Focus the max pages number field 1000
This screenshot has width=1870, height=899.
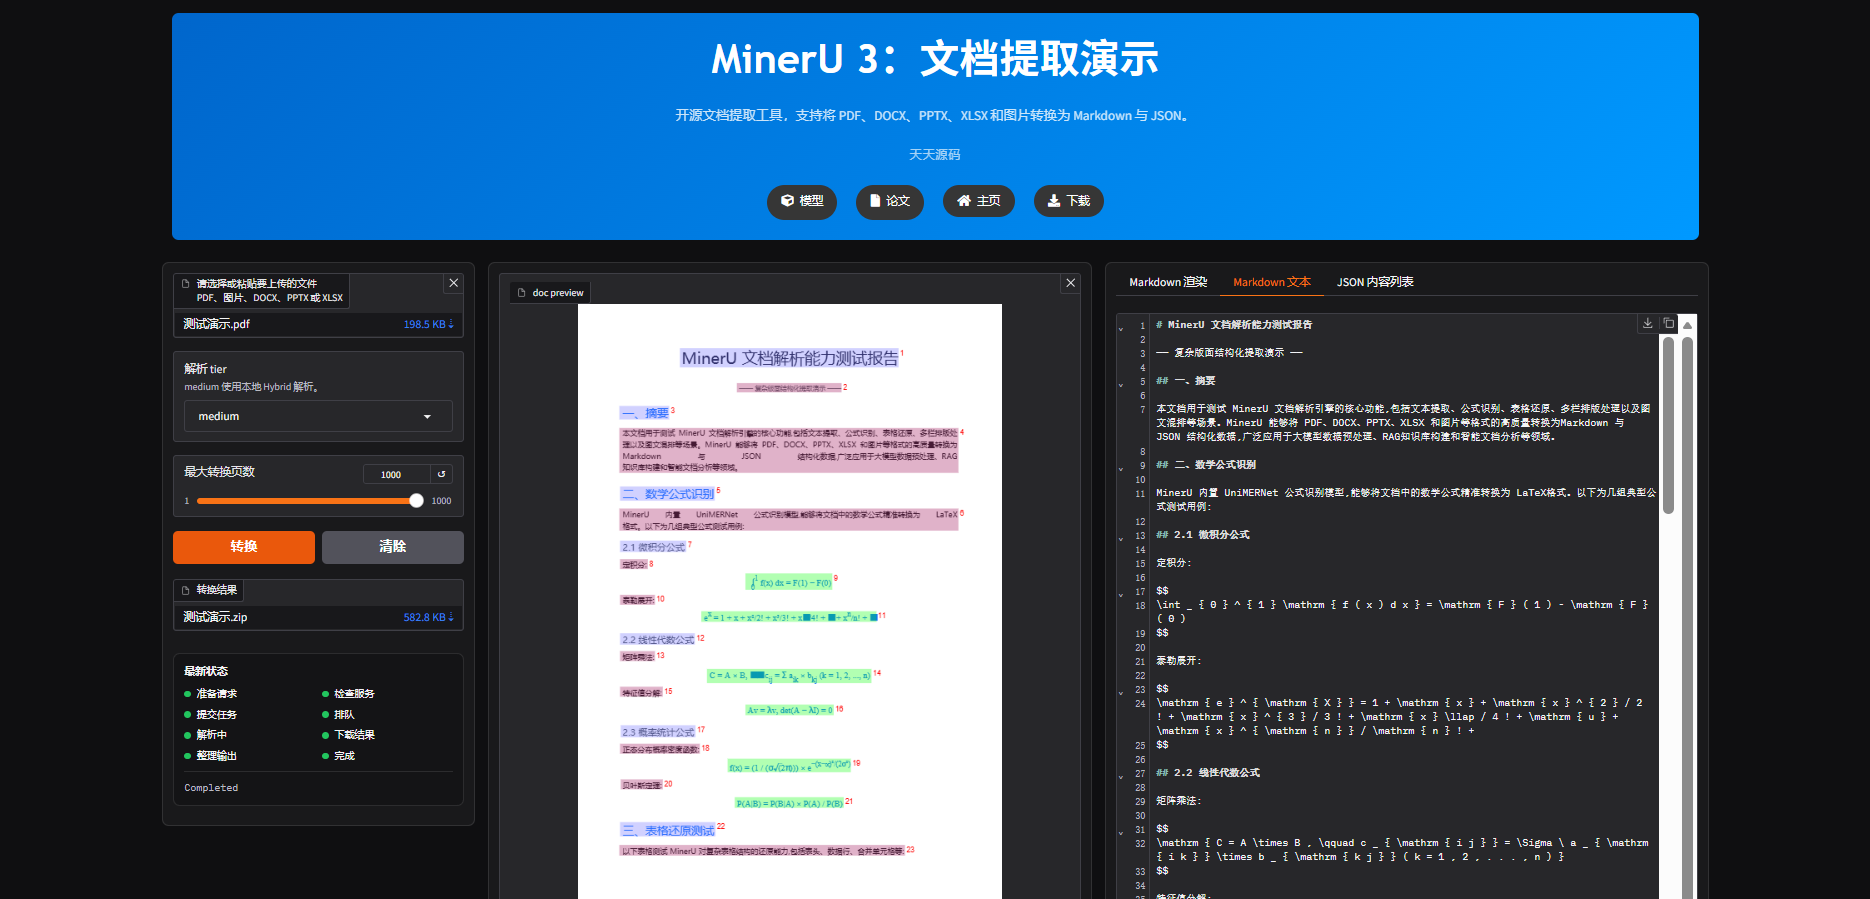[397, 474]
